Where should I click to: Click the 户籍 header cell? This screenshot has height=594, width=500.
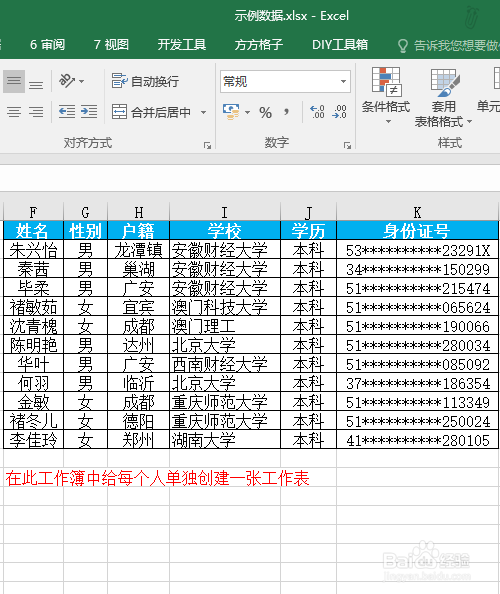point(139,230)
